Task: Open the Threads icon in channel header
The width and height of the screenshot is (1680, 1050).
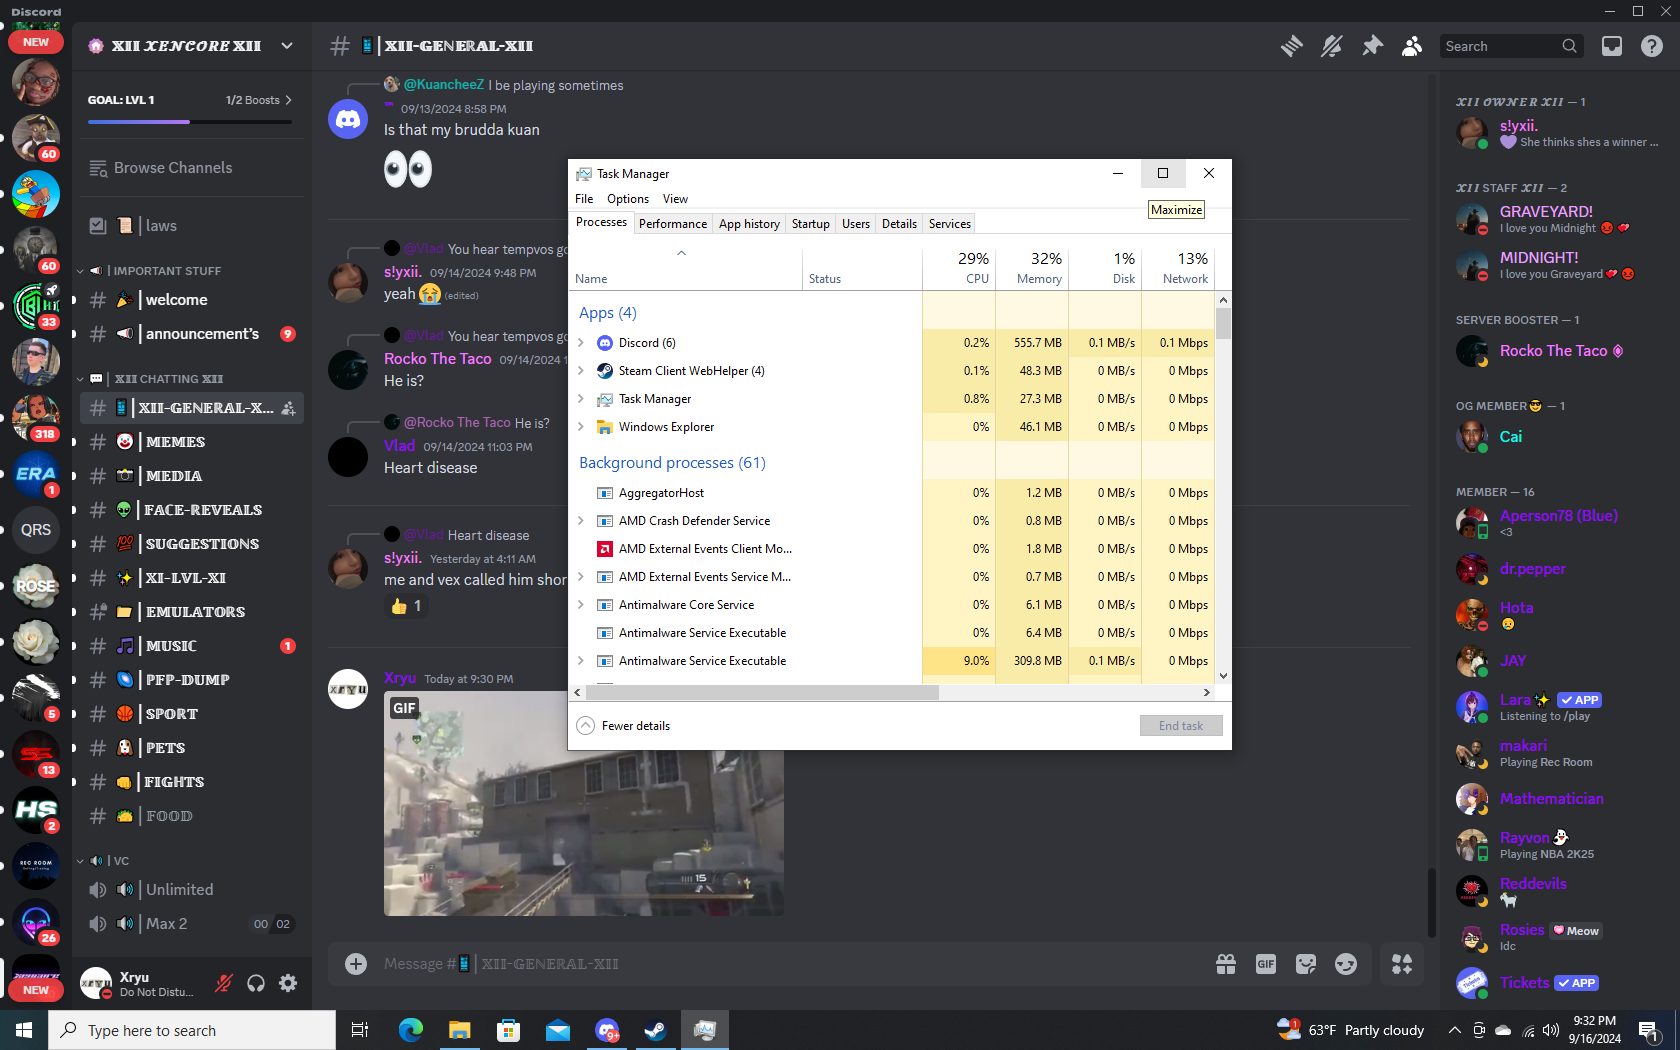Action: (x=1291, y=46)
